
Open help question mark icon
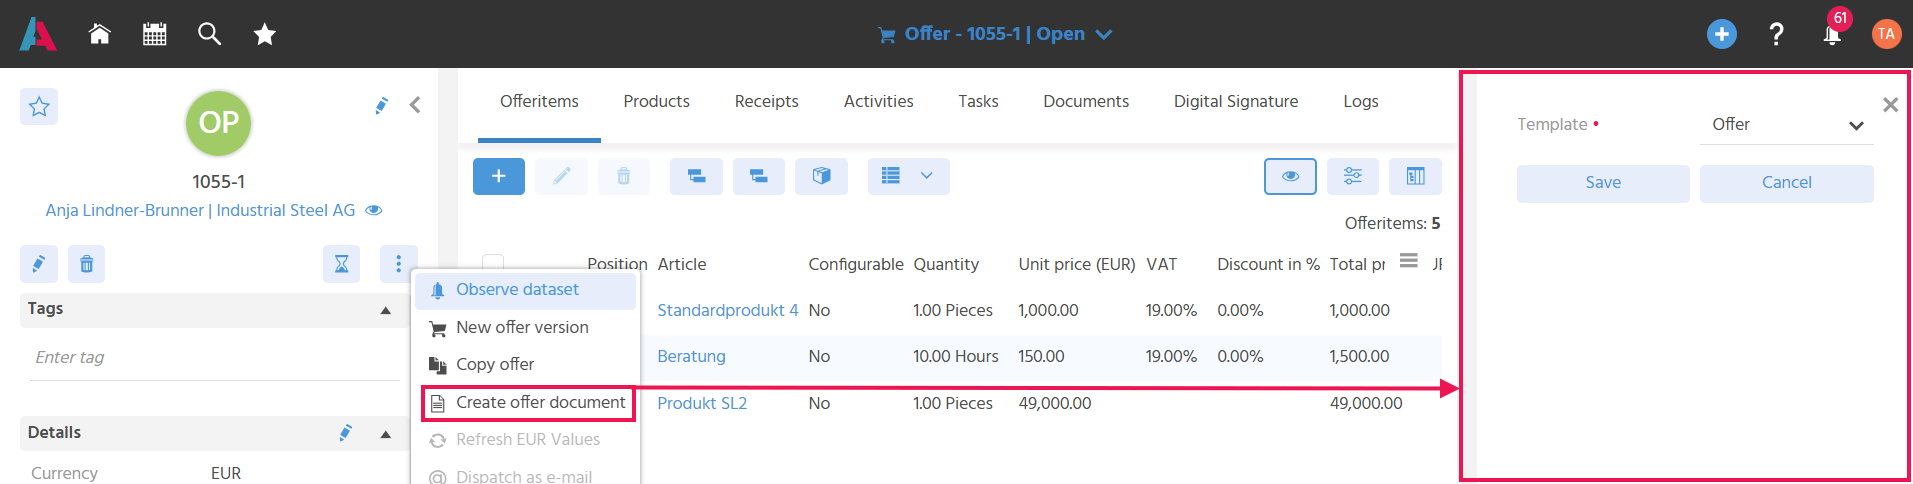[x=1776, y=34]
